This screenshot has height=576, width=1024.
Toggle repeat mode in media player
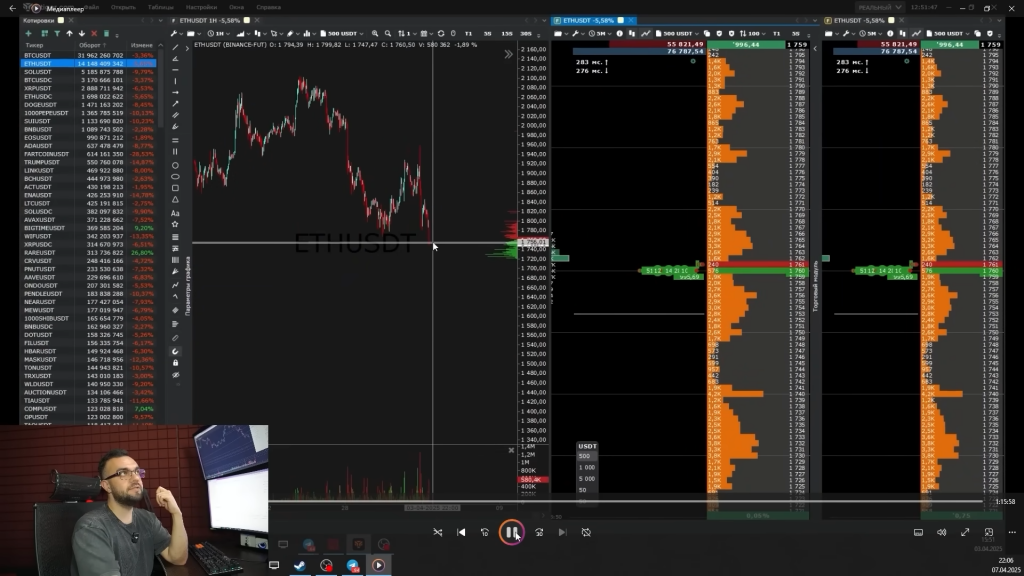pos(586,532)
